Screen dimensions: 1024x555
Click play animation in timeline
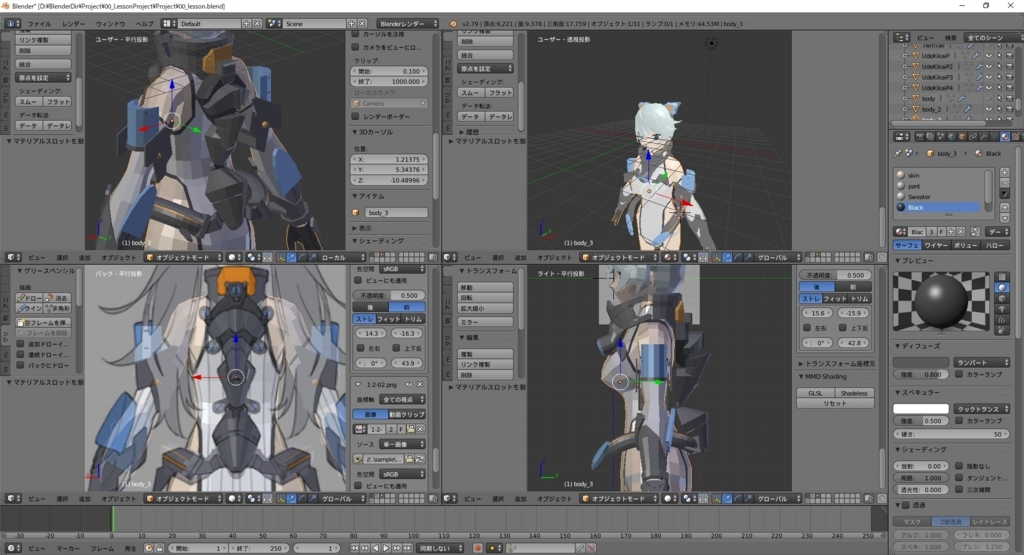click(386, 548)
